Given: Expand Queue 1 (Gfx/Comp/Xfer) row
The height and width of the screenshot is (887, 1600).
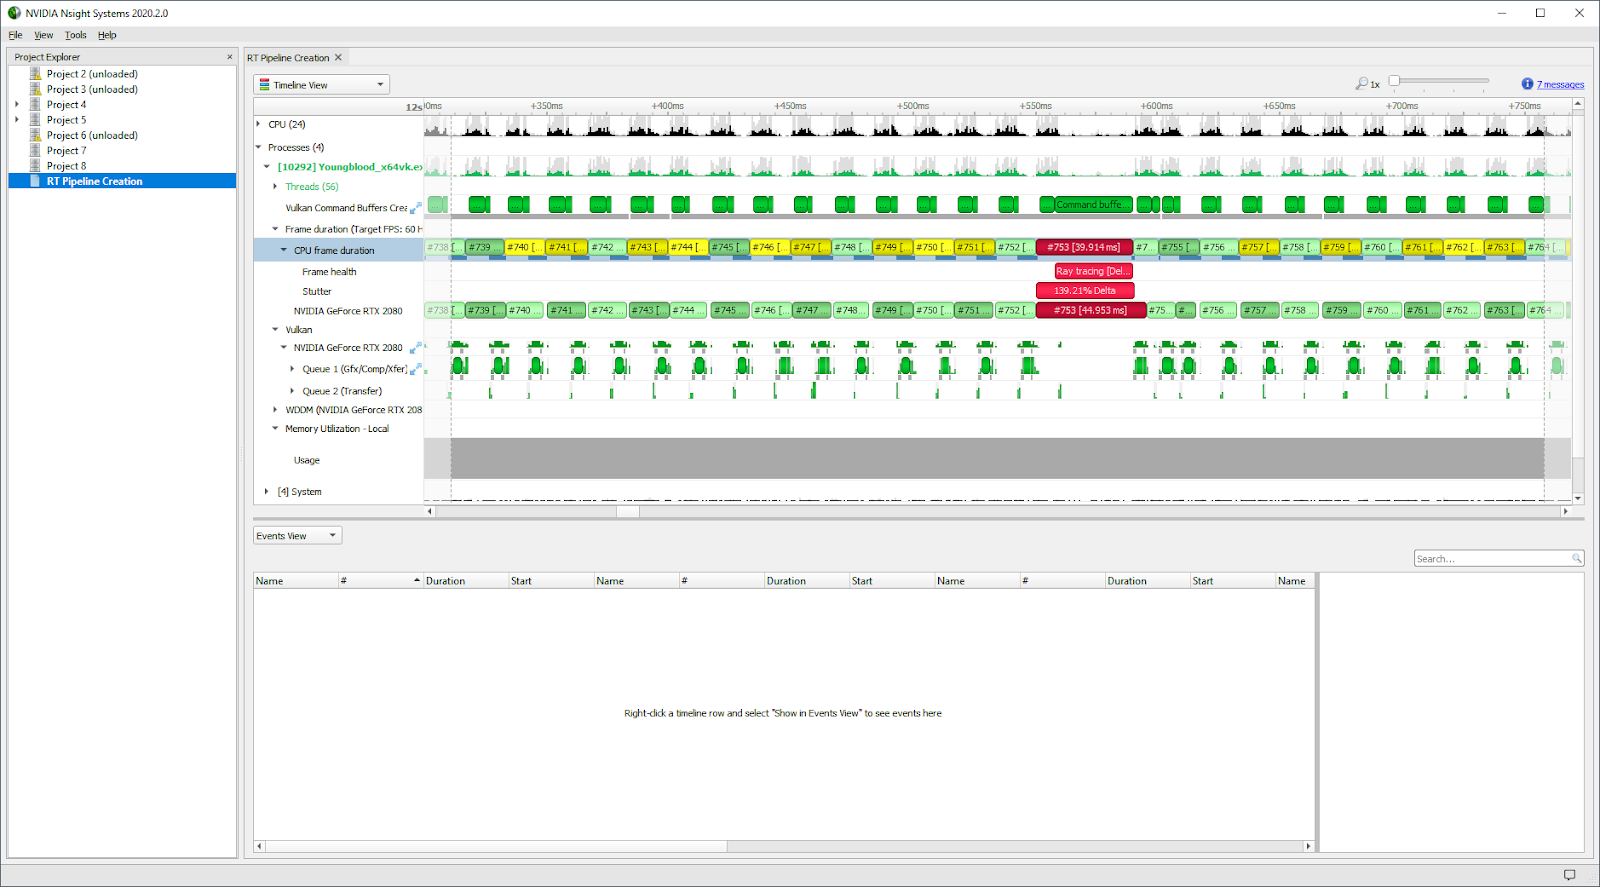Looking at the screenshot, I should pyautogui.click(x=292, y=369).
